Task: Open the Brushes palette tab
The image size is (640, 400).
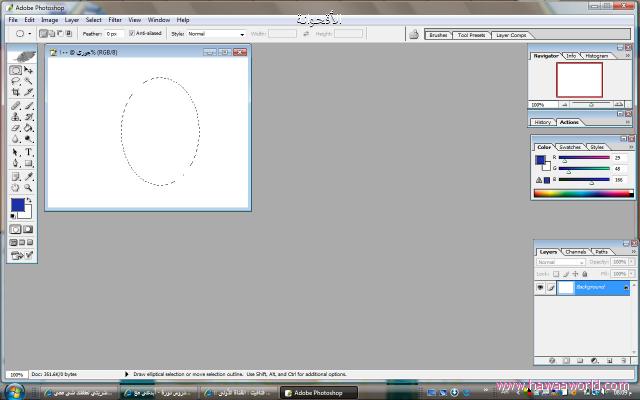Action: [x=438, y=34]
